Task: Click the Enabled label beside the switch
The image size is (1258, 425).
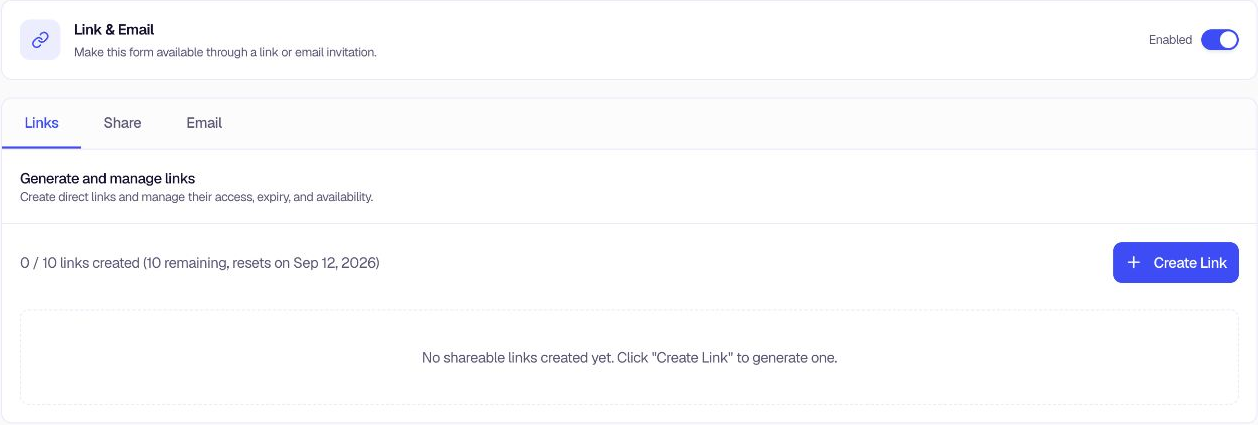Action: coord(1170,40)
